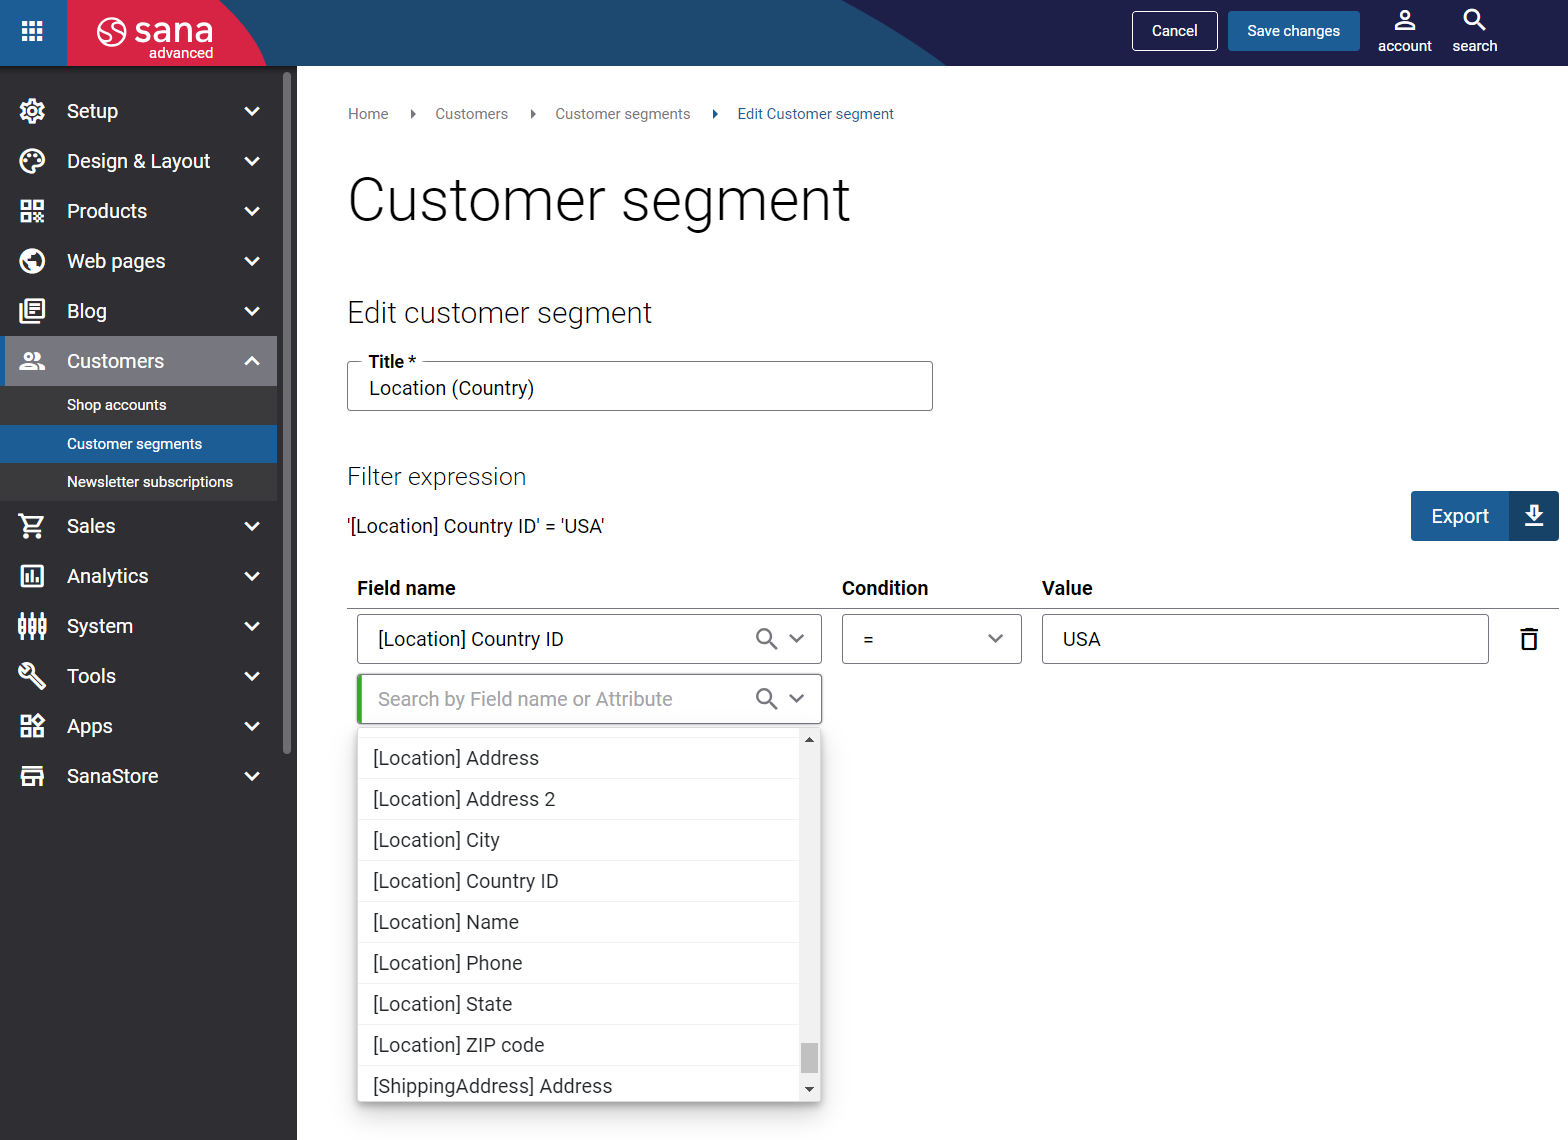Expand the System chevron
The image size is (1568, 1140).
click(x=252, y=626)
